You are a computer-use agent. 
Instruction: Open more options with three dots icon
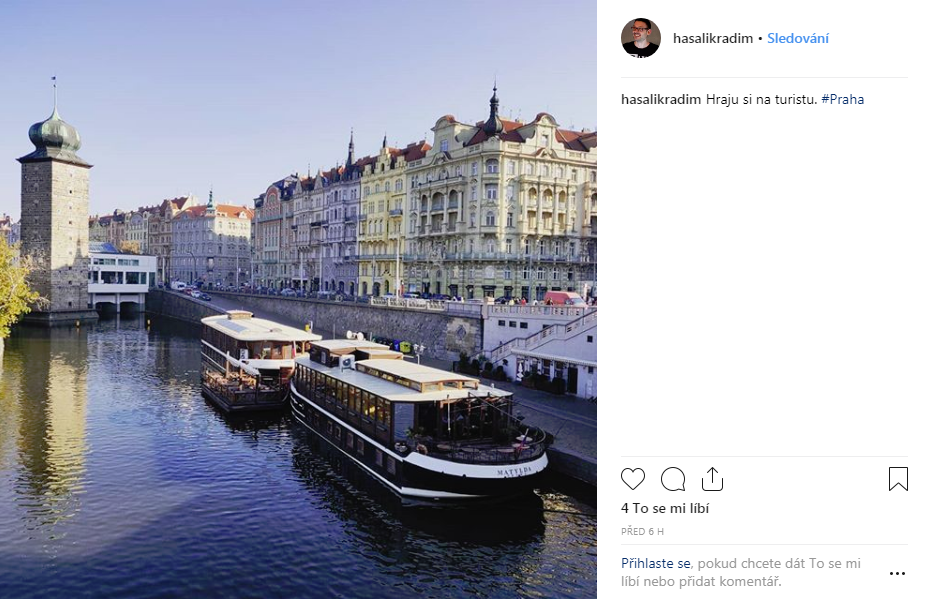pos(897,573)
